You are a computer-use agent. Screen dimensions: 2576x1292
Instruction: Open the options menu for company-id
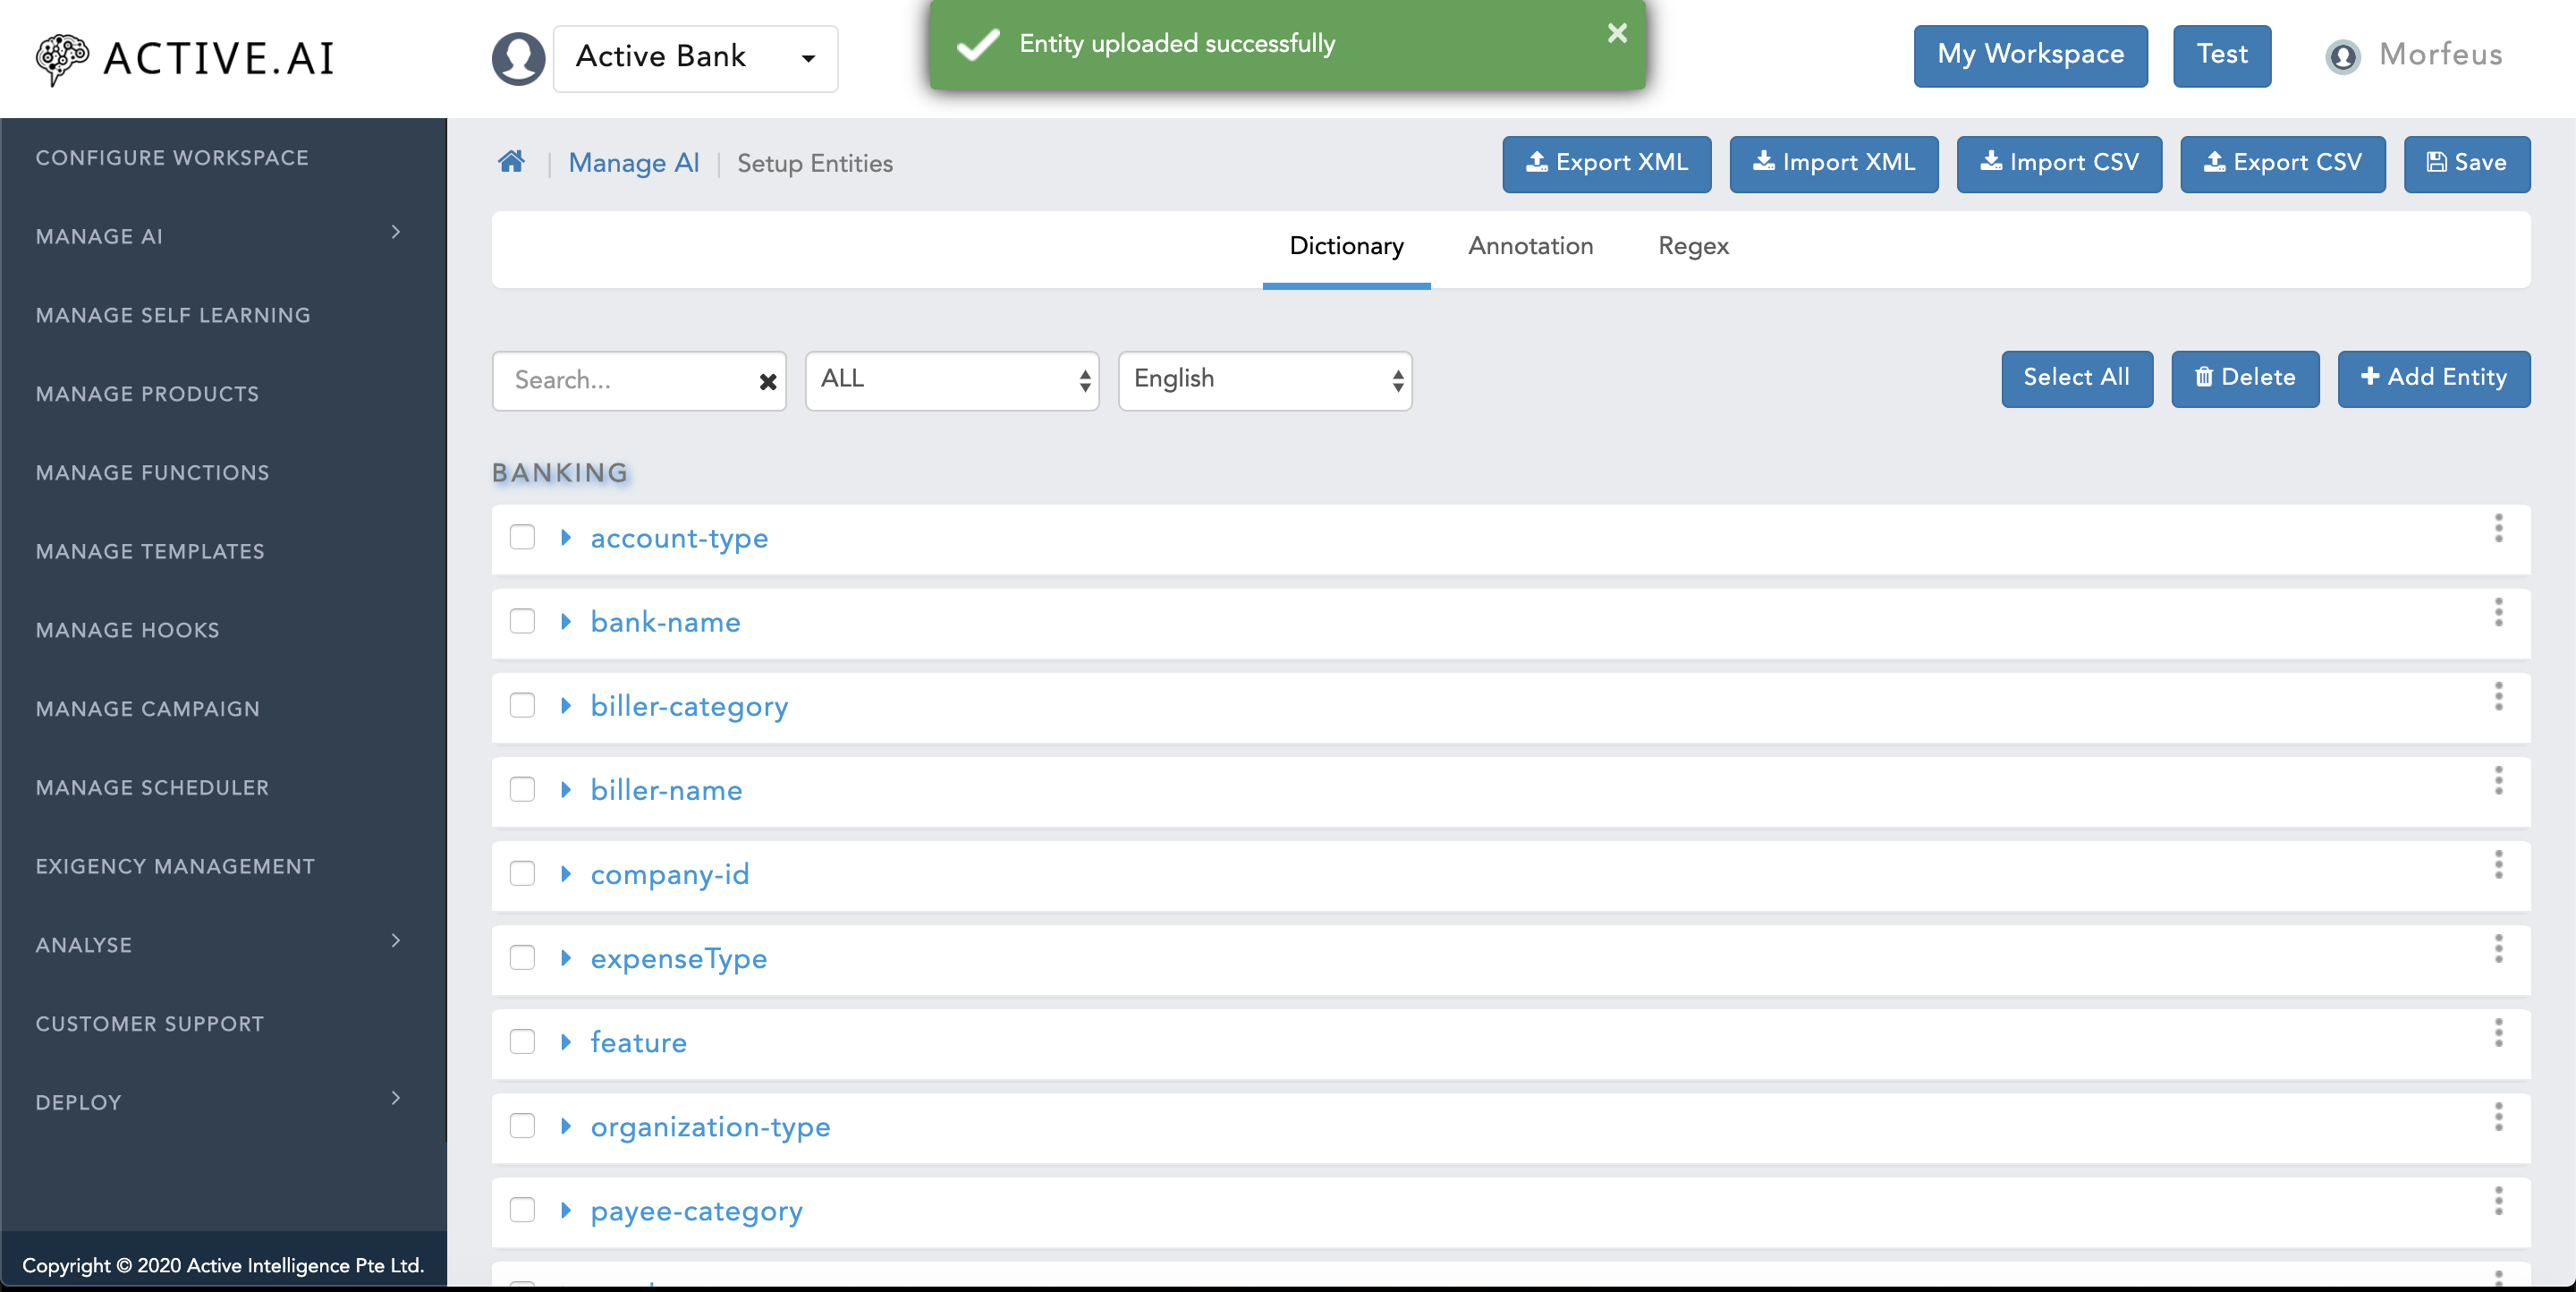[2498, 864]
